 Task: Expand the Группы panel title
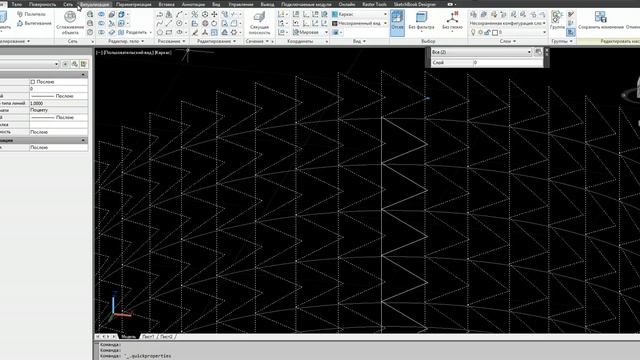pyautogui.click(x=562, y=41)
